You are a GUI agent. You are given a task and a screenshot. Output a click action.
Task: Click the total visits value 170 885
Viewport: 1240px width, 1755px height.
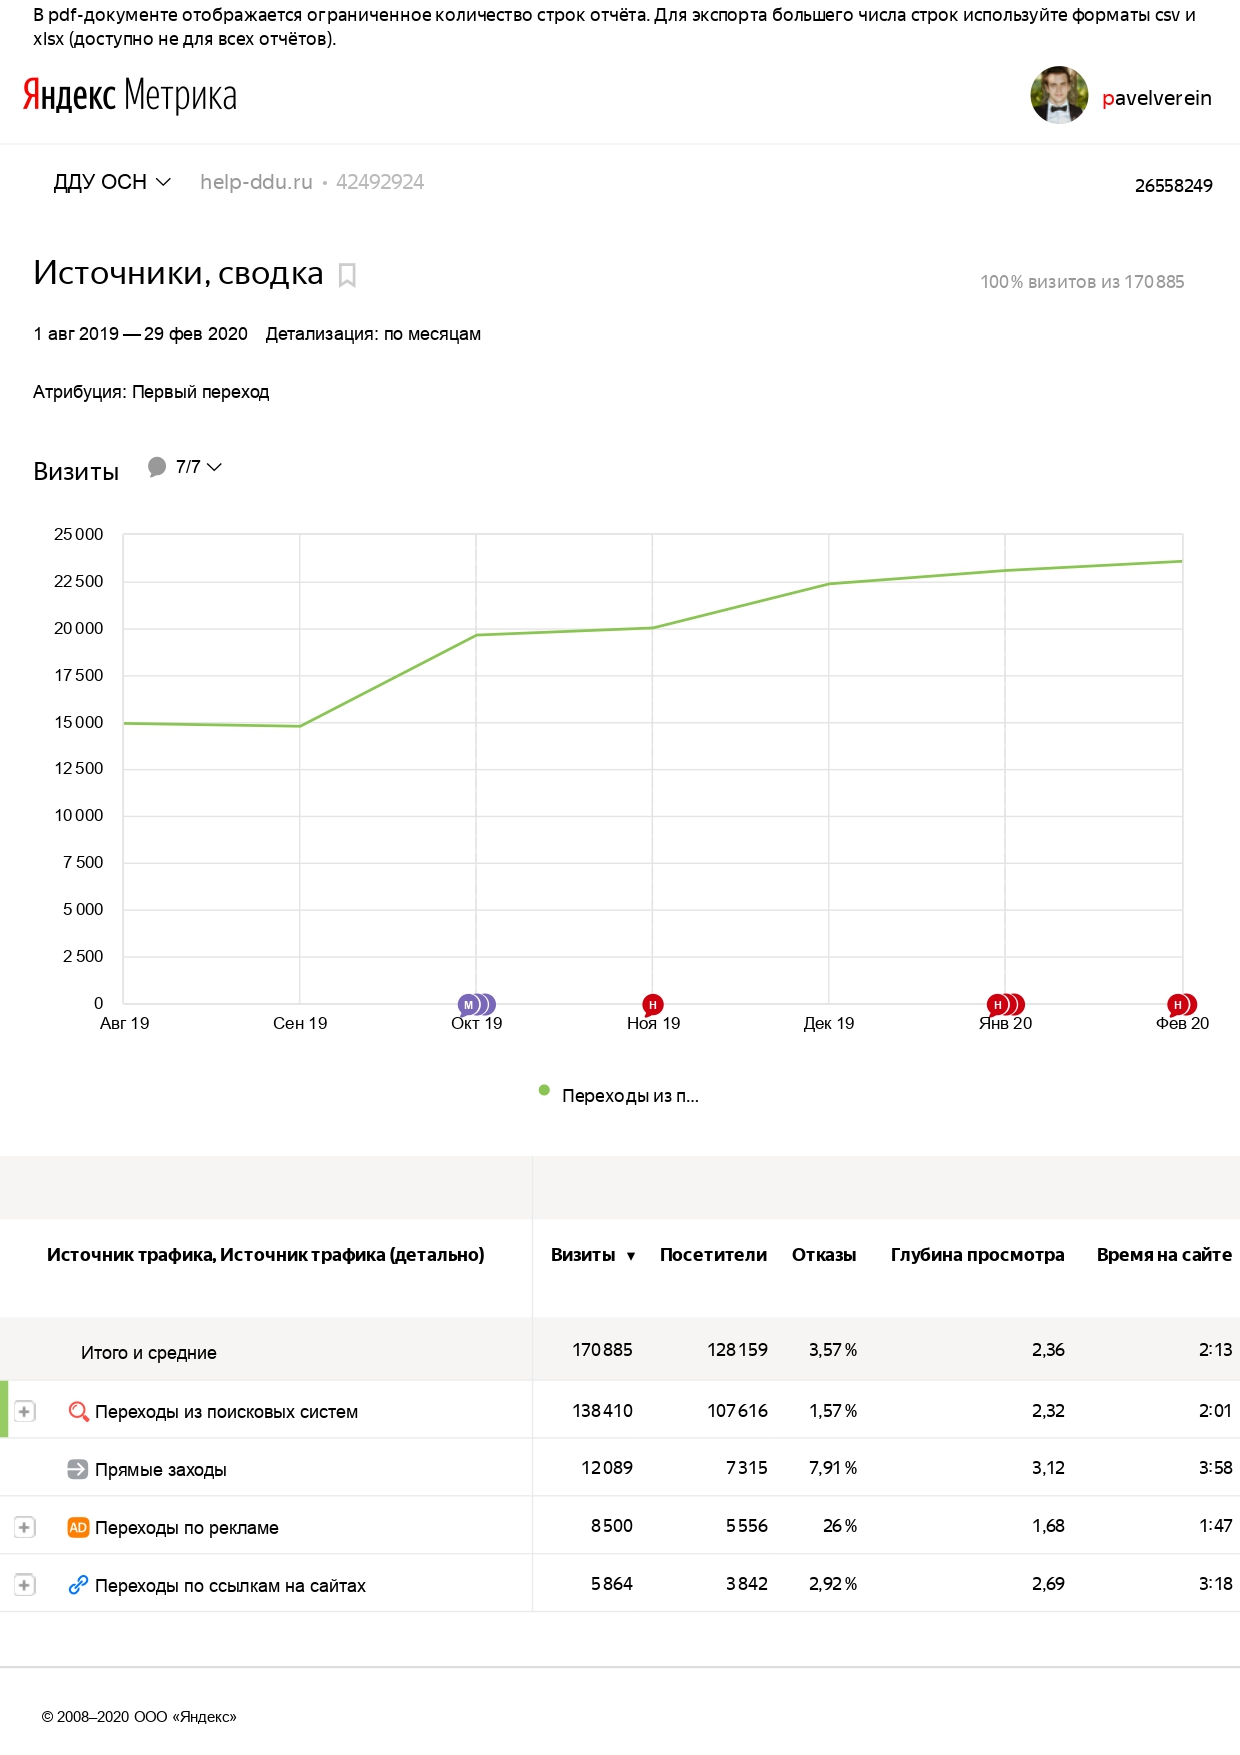click(602, 1350)
